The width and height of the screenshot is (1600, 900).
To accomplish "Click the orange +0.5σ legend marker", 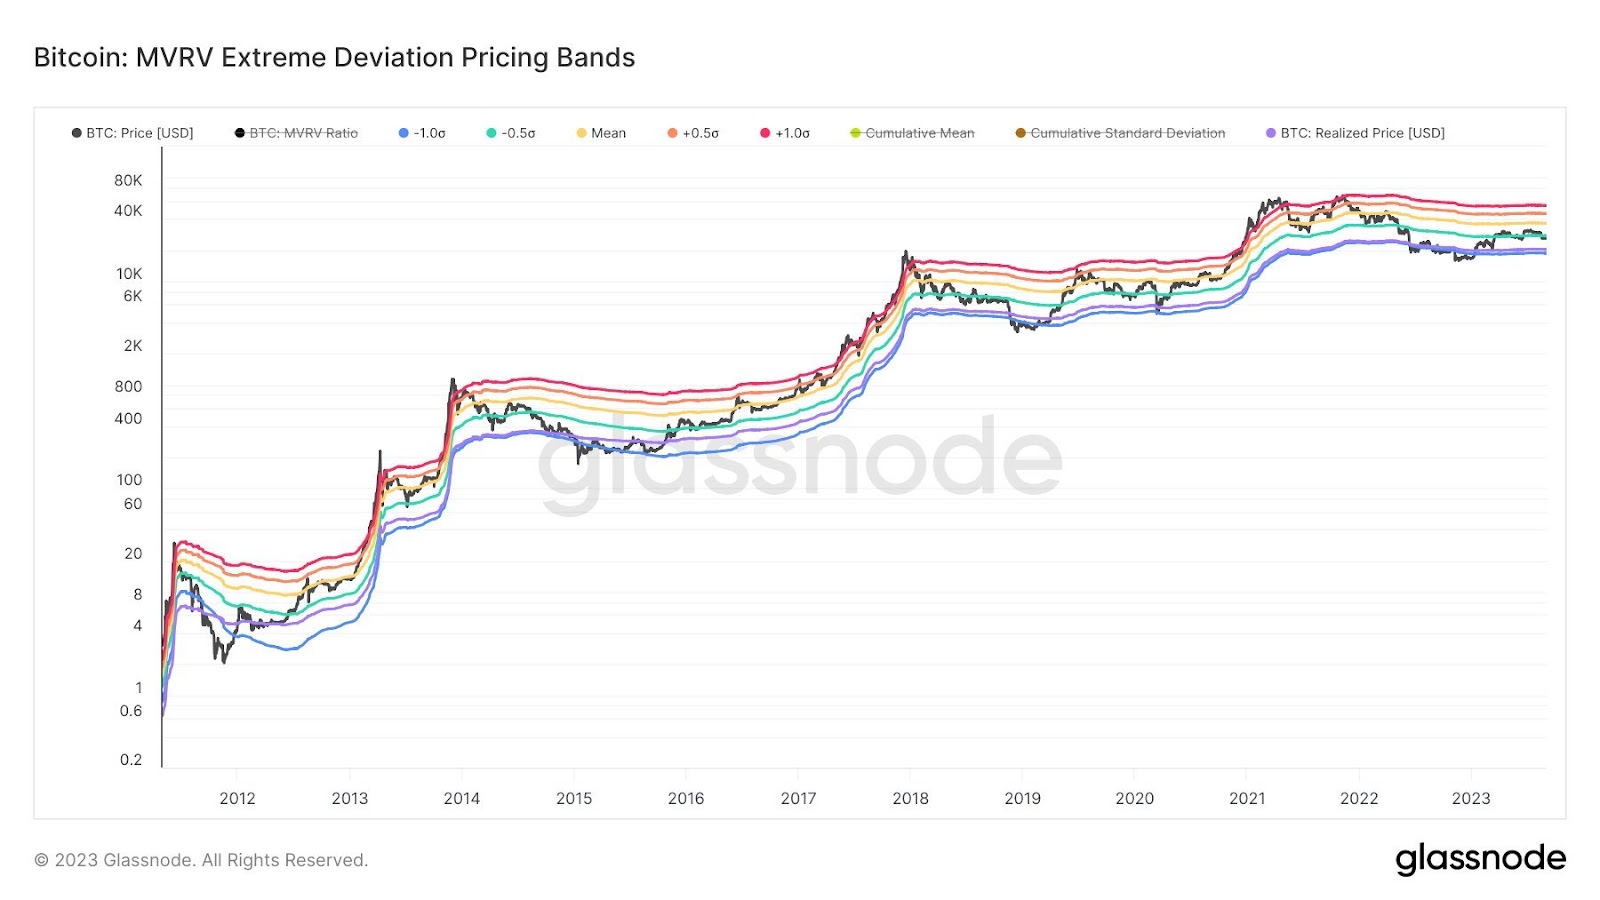I will [672, 133].
